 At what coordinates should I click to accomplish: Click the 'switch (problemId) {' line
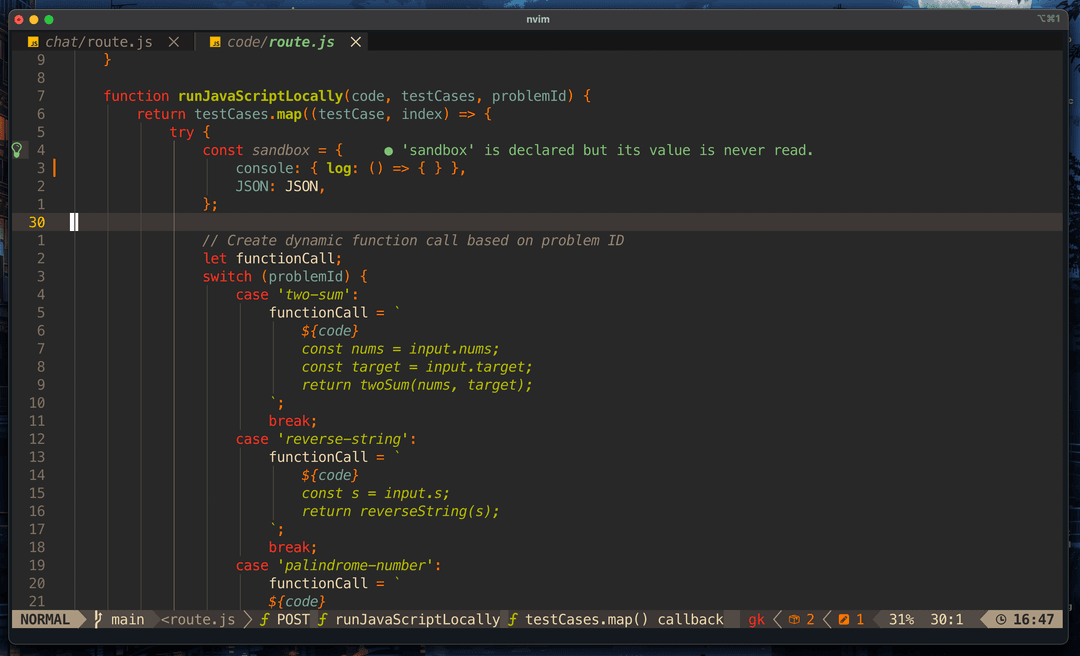pos(285,276)
